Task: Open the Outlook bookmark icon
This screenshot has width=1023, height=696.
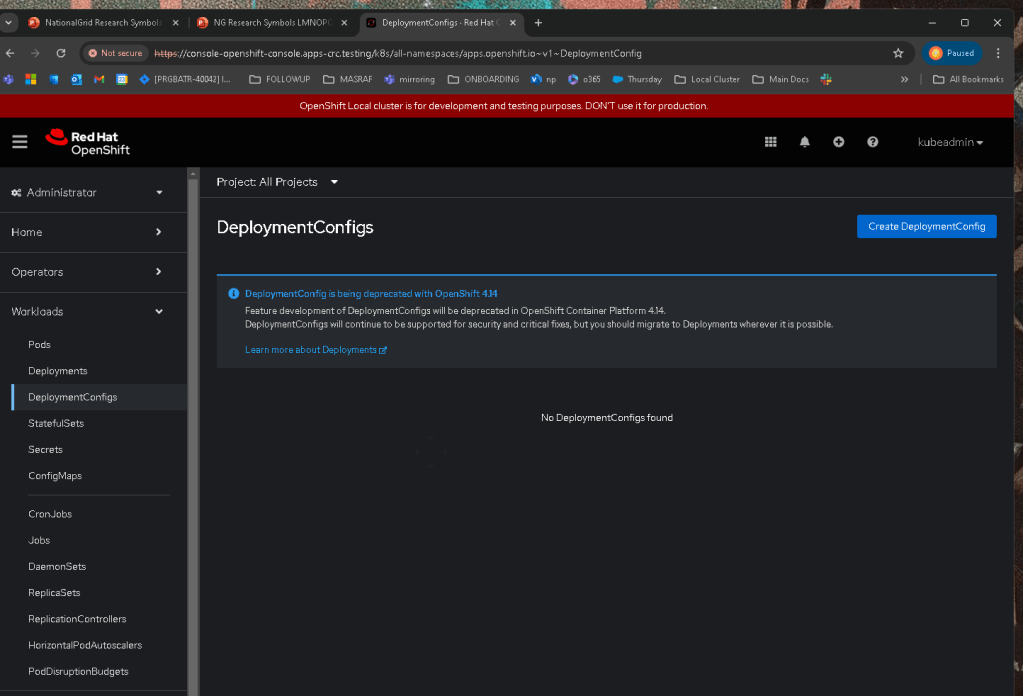Action: coord(76,79)
